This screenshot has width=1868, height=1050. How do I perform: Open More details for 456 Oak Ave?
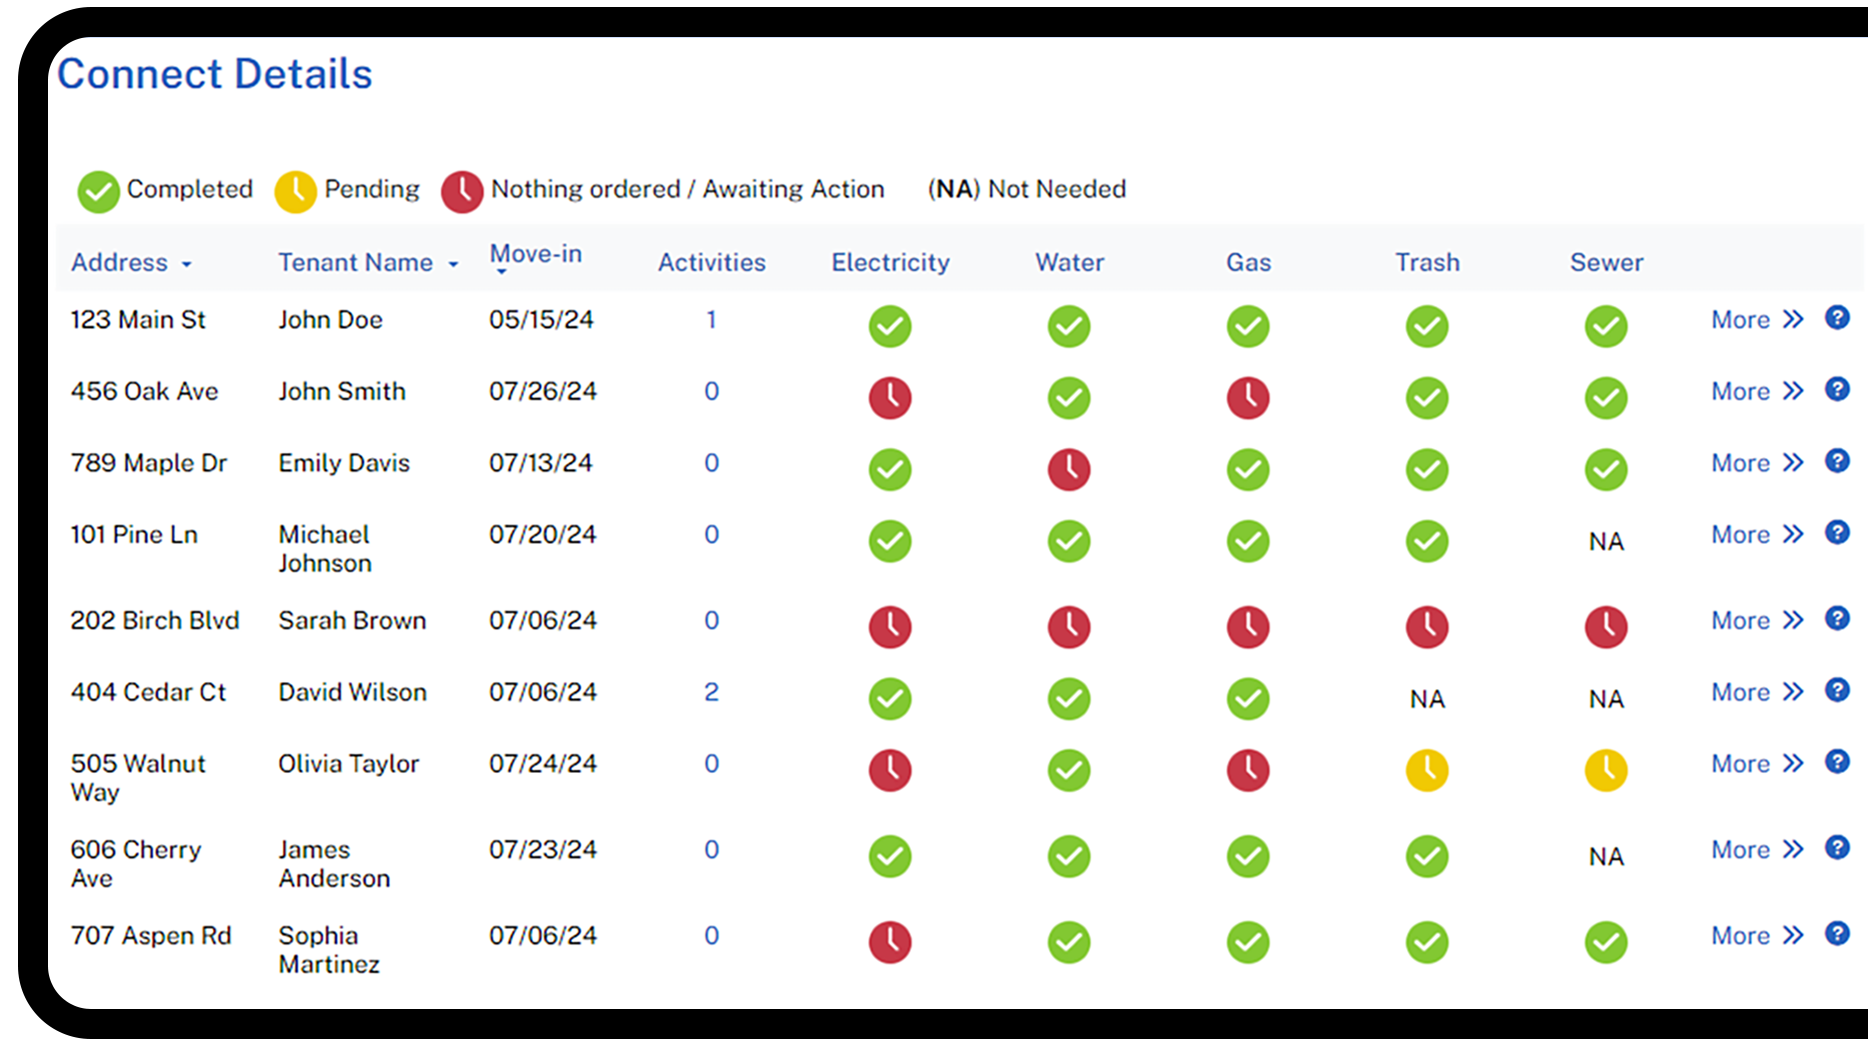(x=1757, y=391)
